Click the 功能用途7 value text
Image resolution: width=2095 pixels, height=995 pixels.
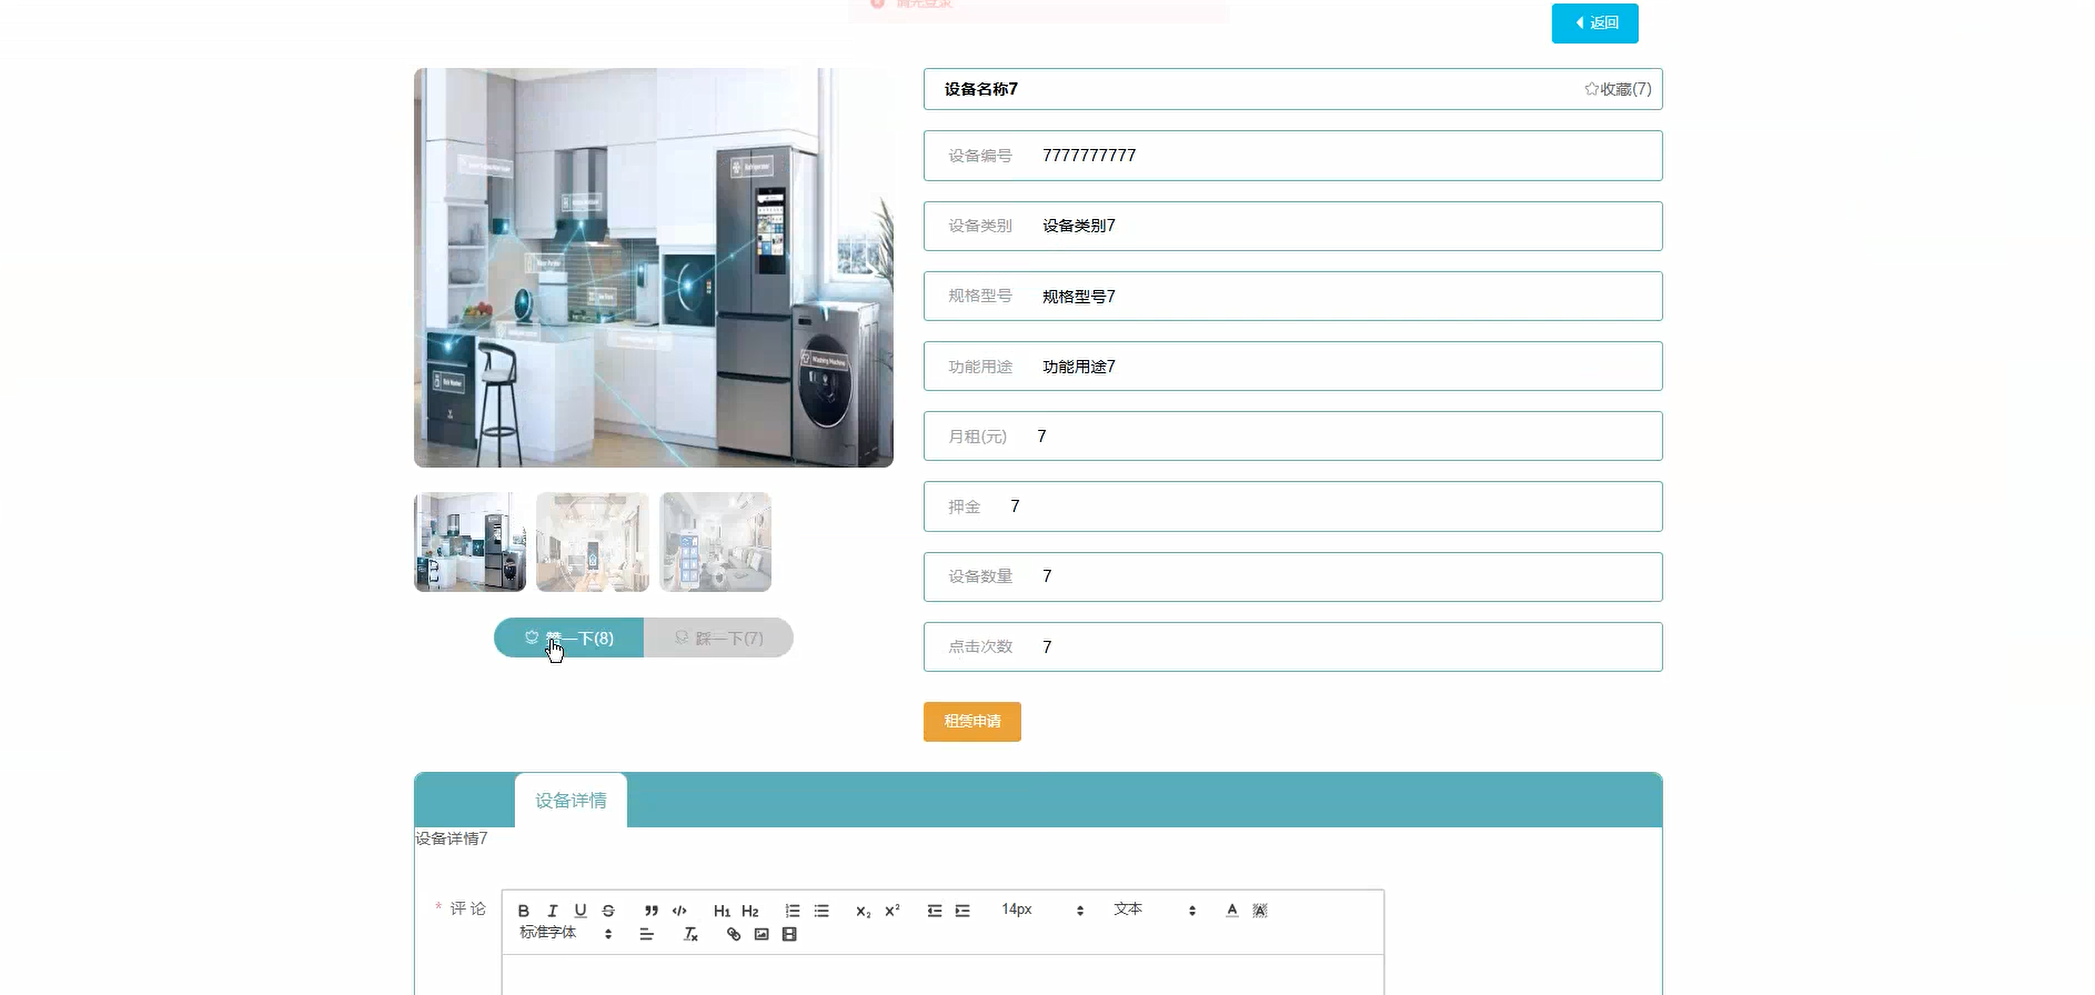tap(1079, 367)
